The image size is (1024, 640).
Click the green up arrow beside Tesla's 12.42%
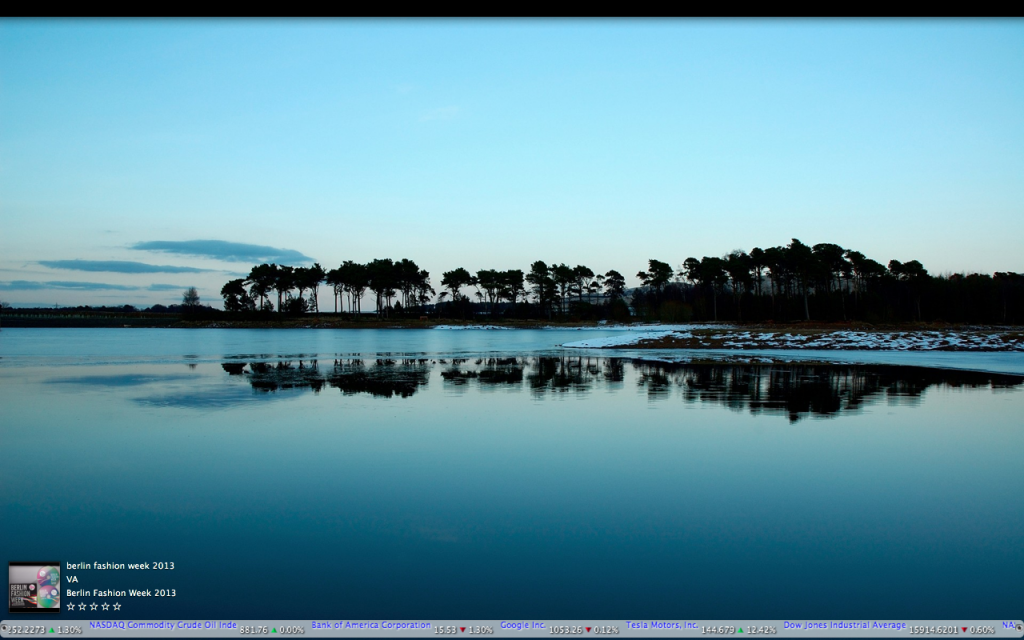click(x=741, y=630)
